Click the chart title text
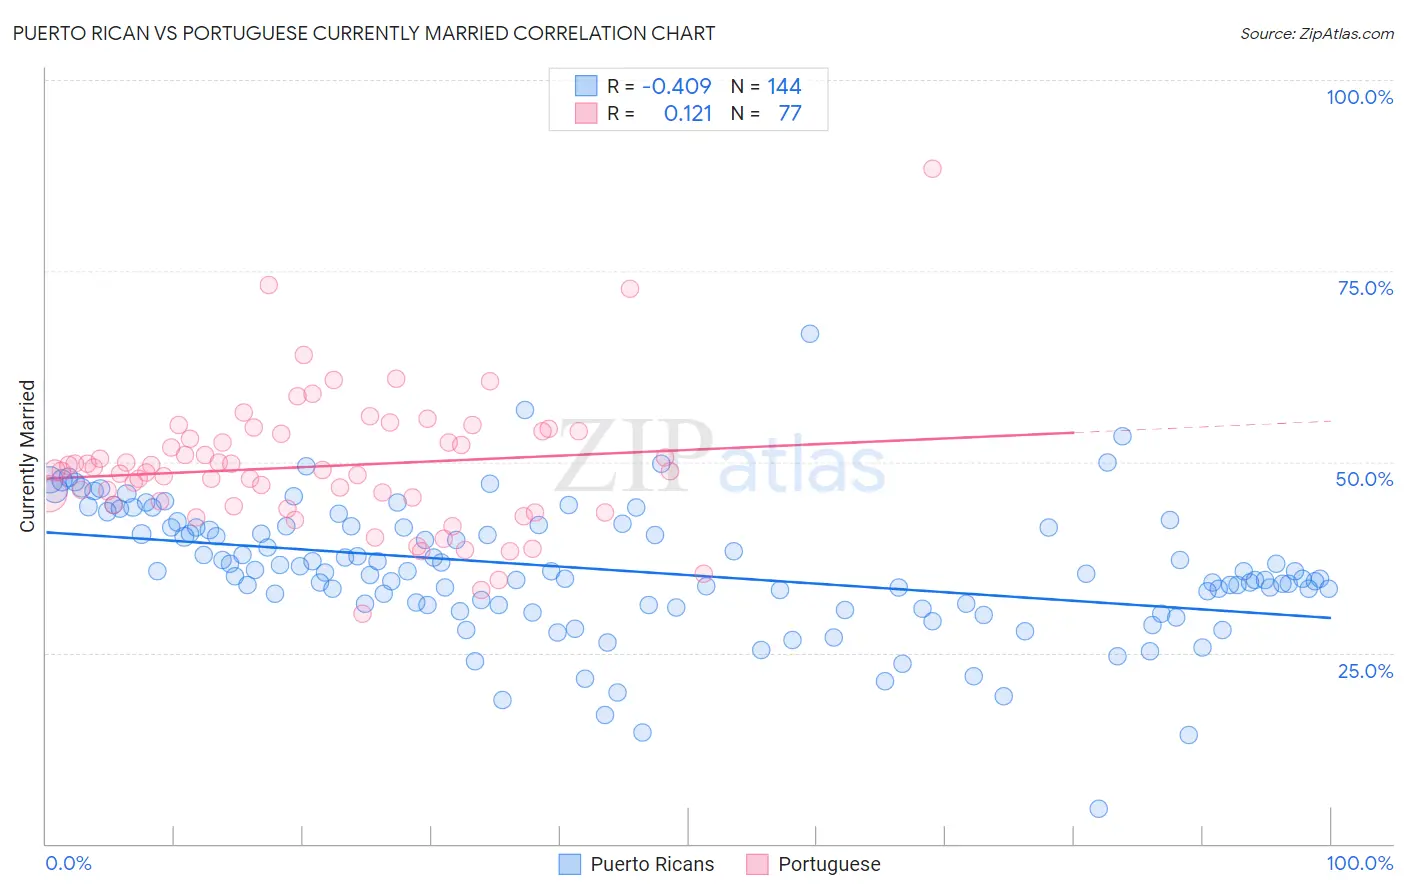 pyautogui.click(x=364, y=33)
